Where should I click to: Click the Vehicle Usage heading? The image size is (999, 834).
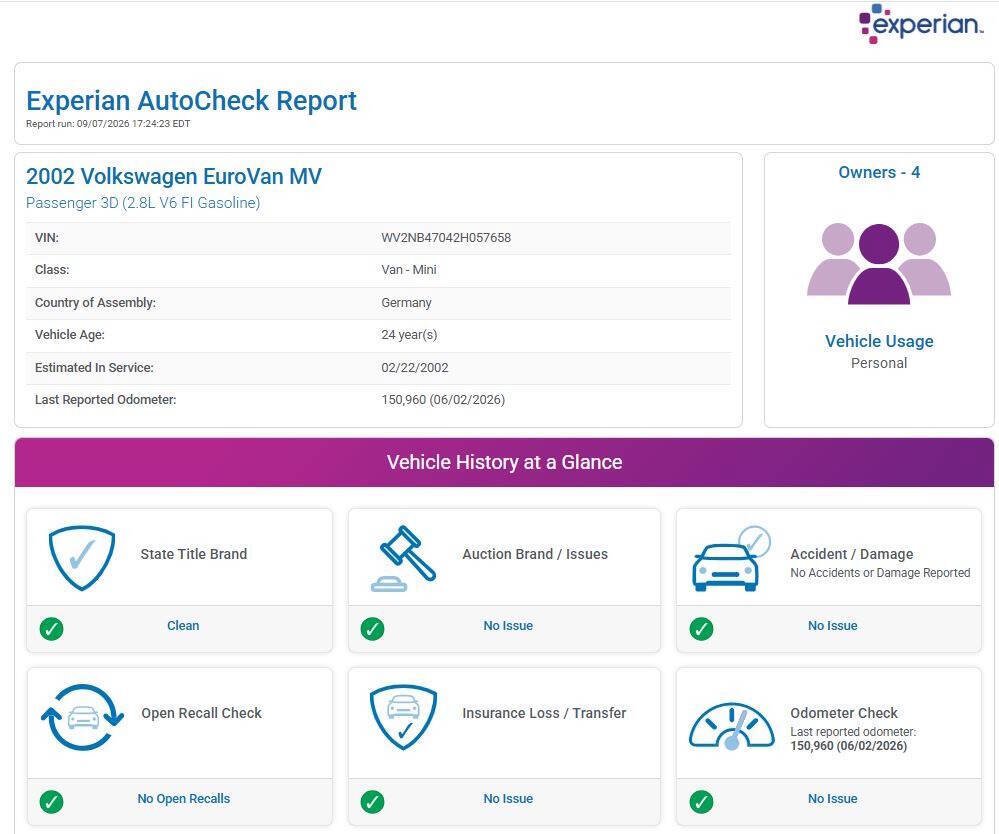pos(879,341)
